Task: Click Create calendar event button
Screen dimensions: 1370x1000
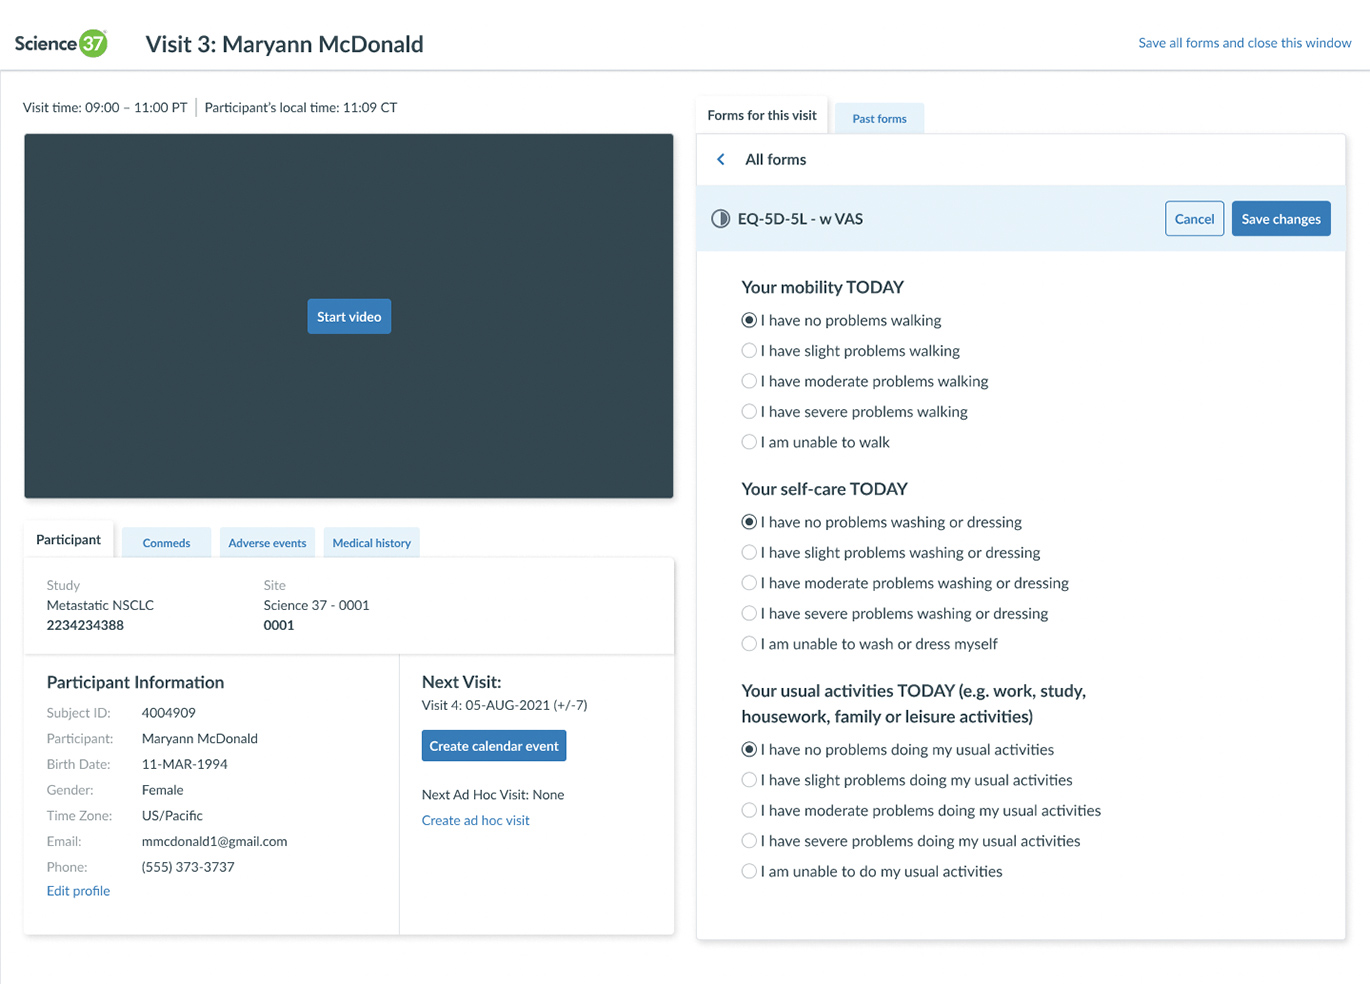Action: point(494,746)
